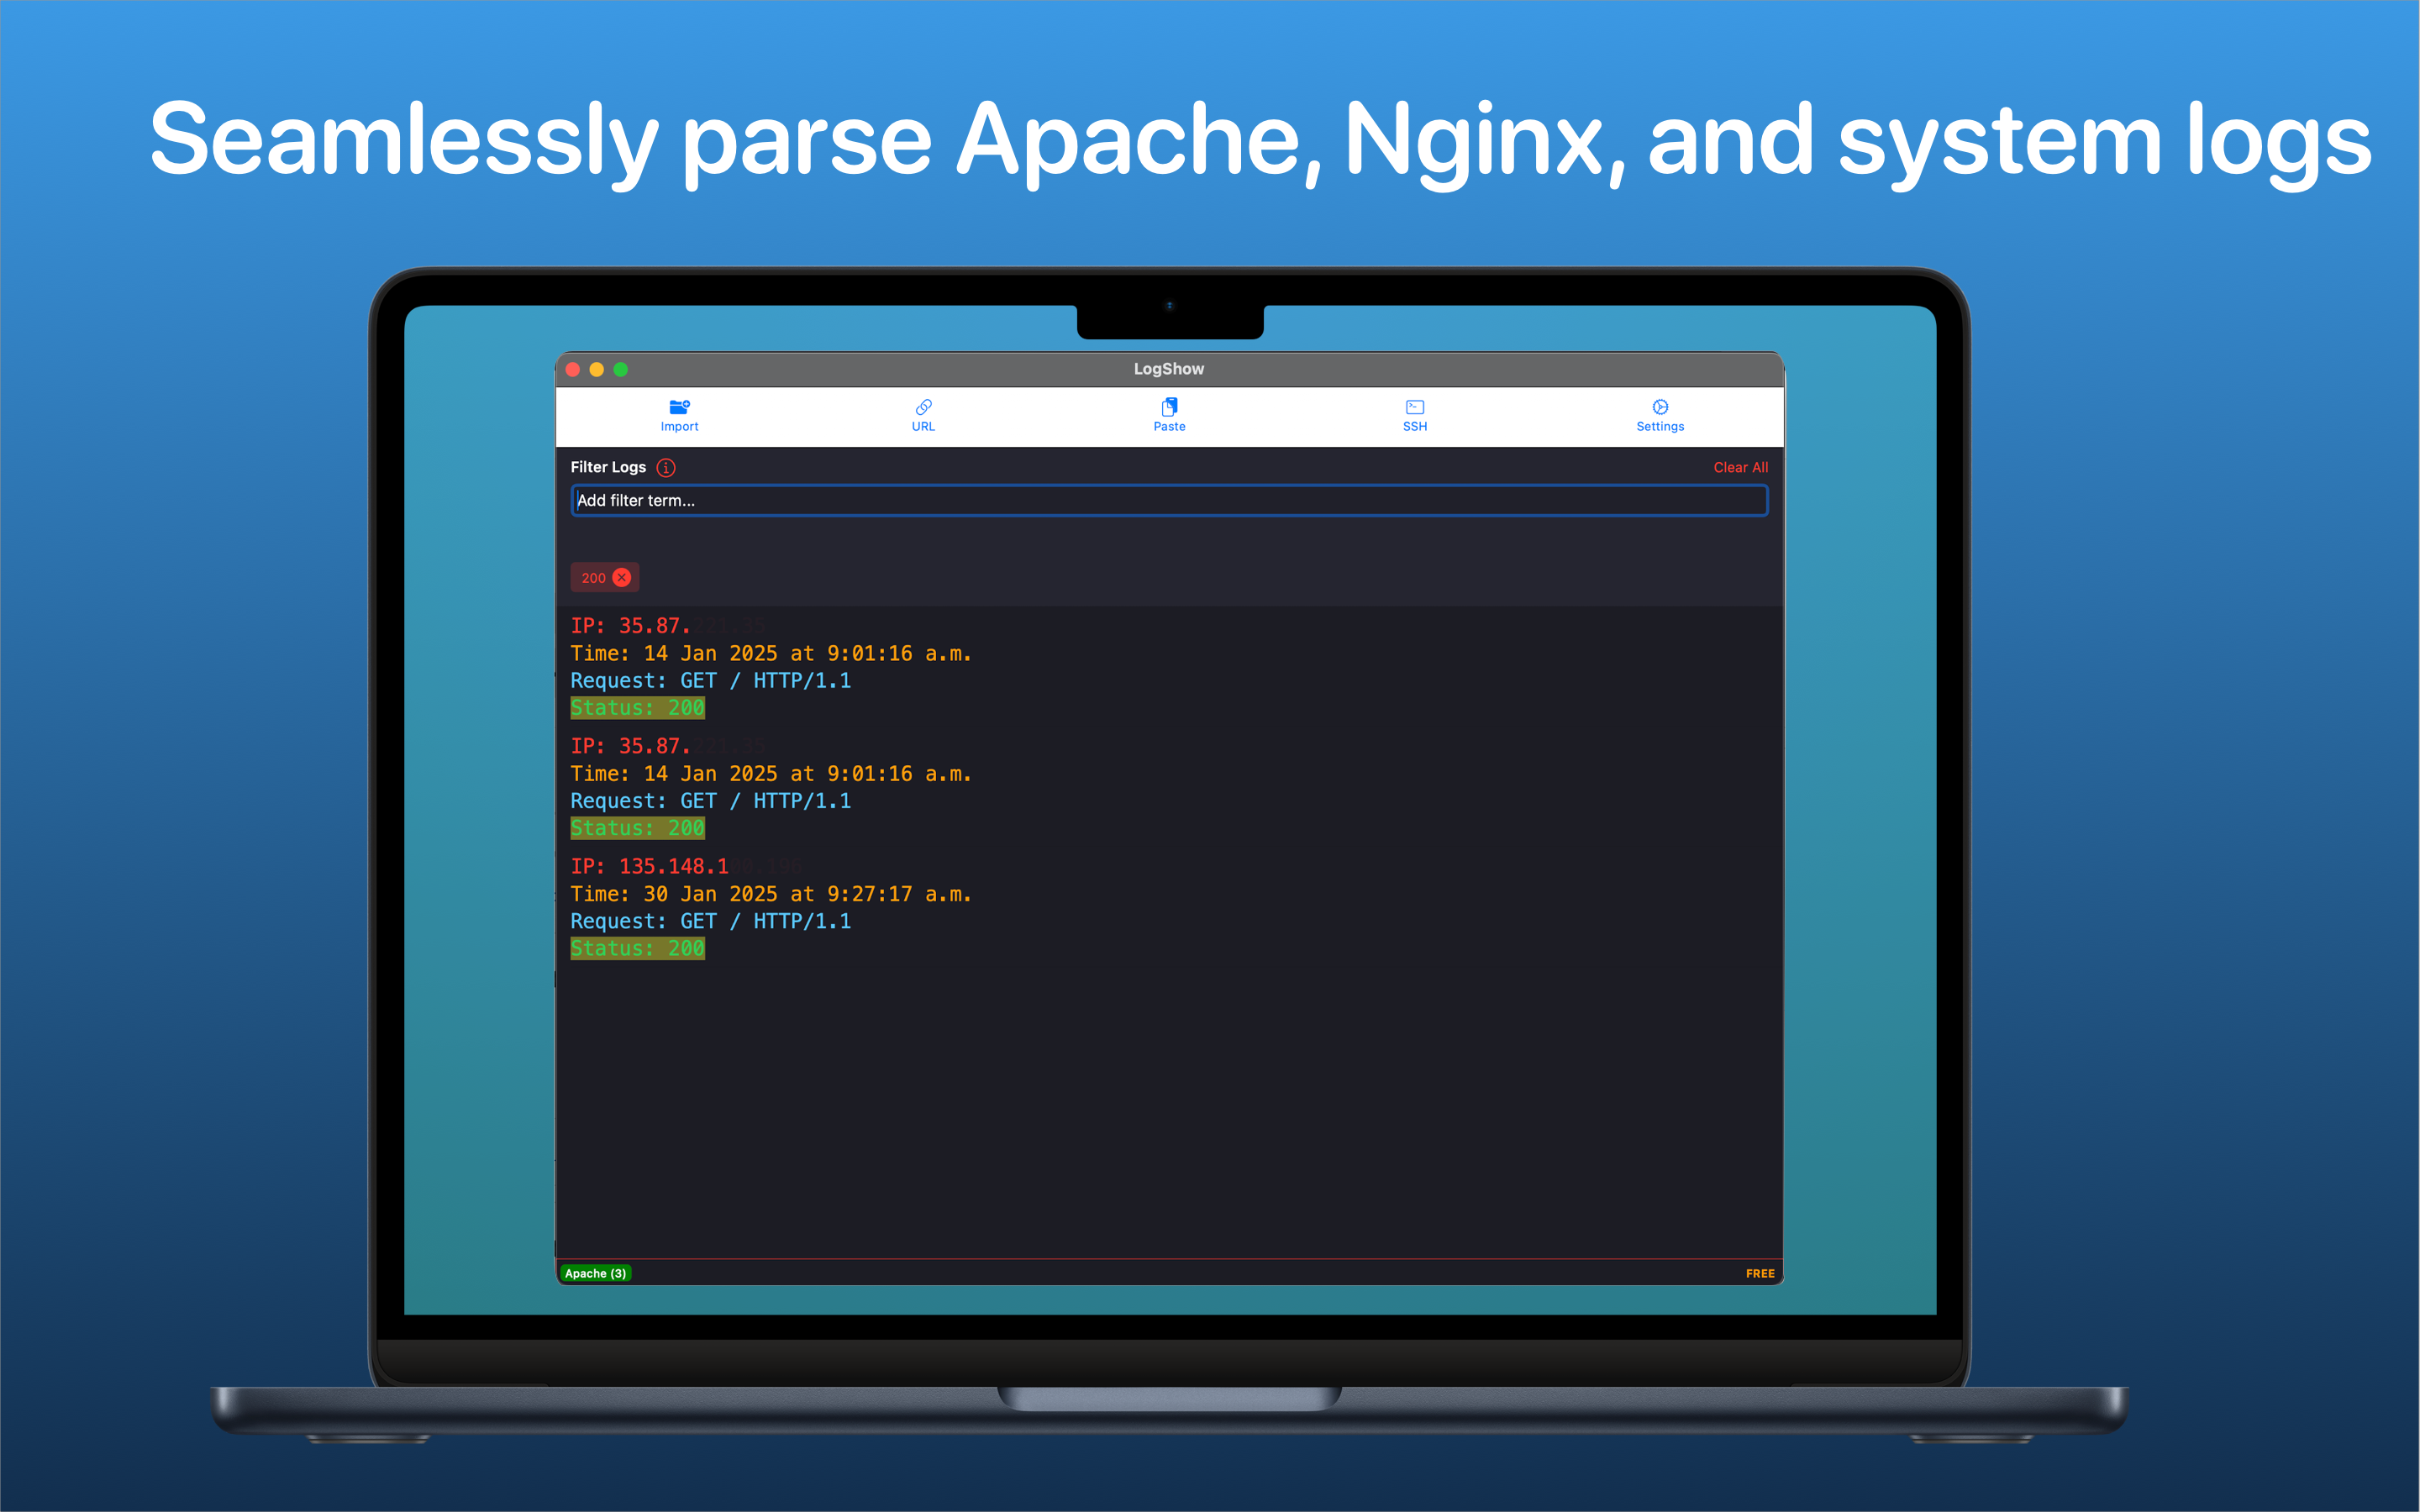
Task: Clear all filters with Clear All
Action: click(1740, 467)
